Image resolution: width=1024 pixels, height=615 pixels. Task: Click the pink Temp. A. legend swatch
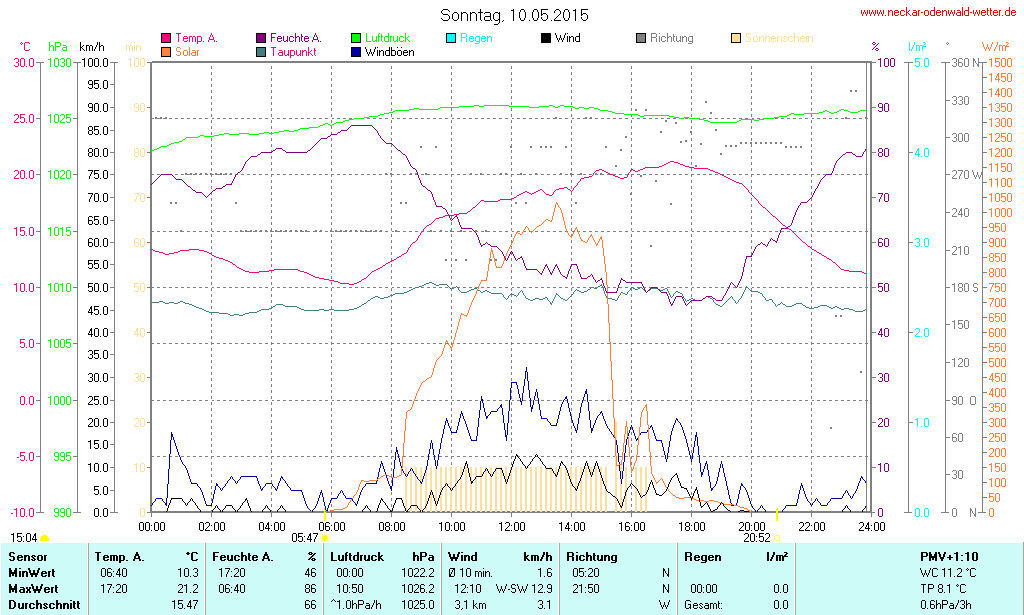pos(165,38)
